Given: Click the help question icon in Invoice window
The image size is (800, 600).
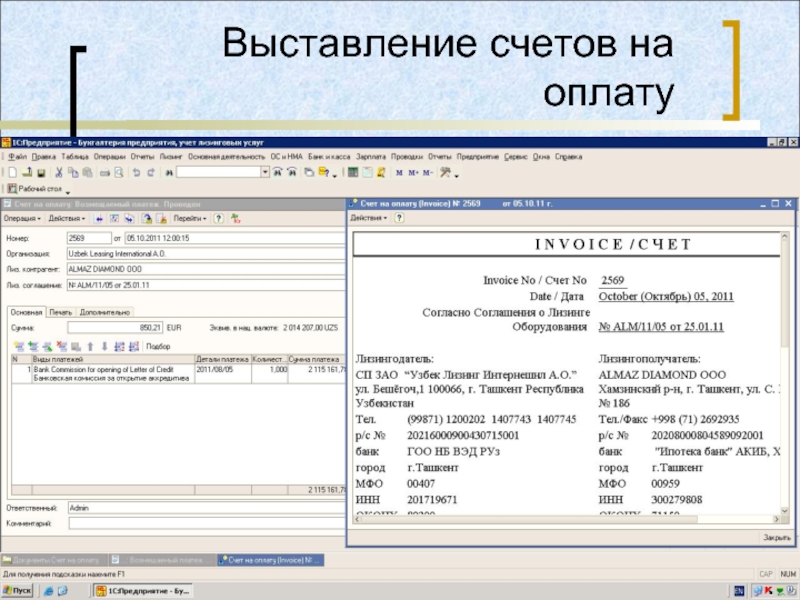Looking at the screenshot, I should click(399, 218).
